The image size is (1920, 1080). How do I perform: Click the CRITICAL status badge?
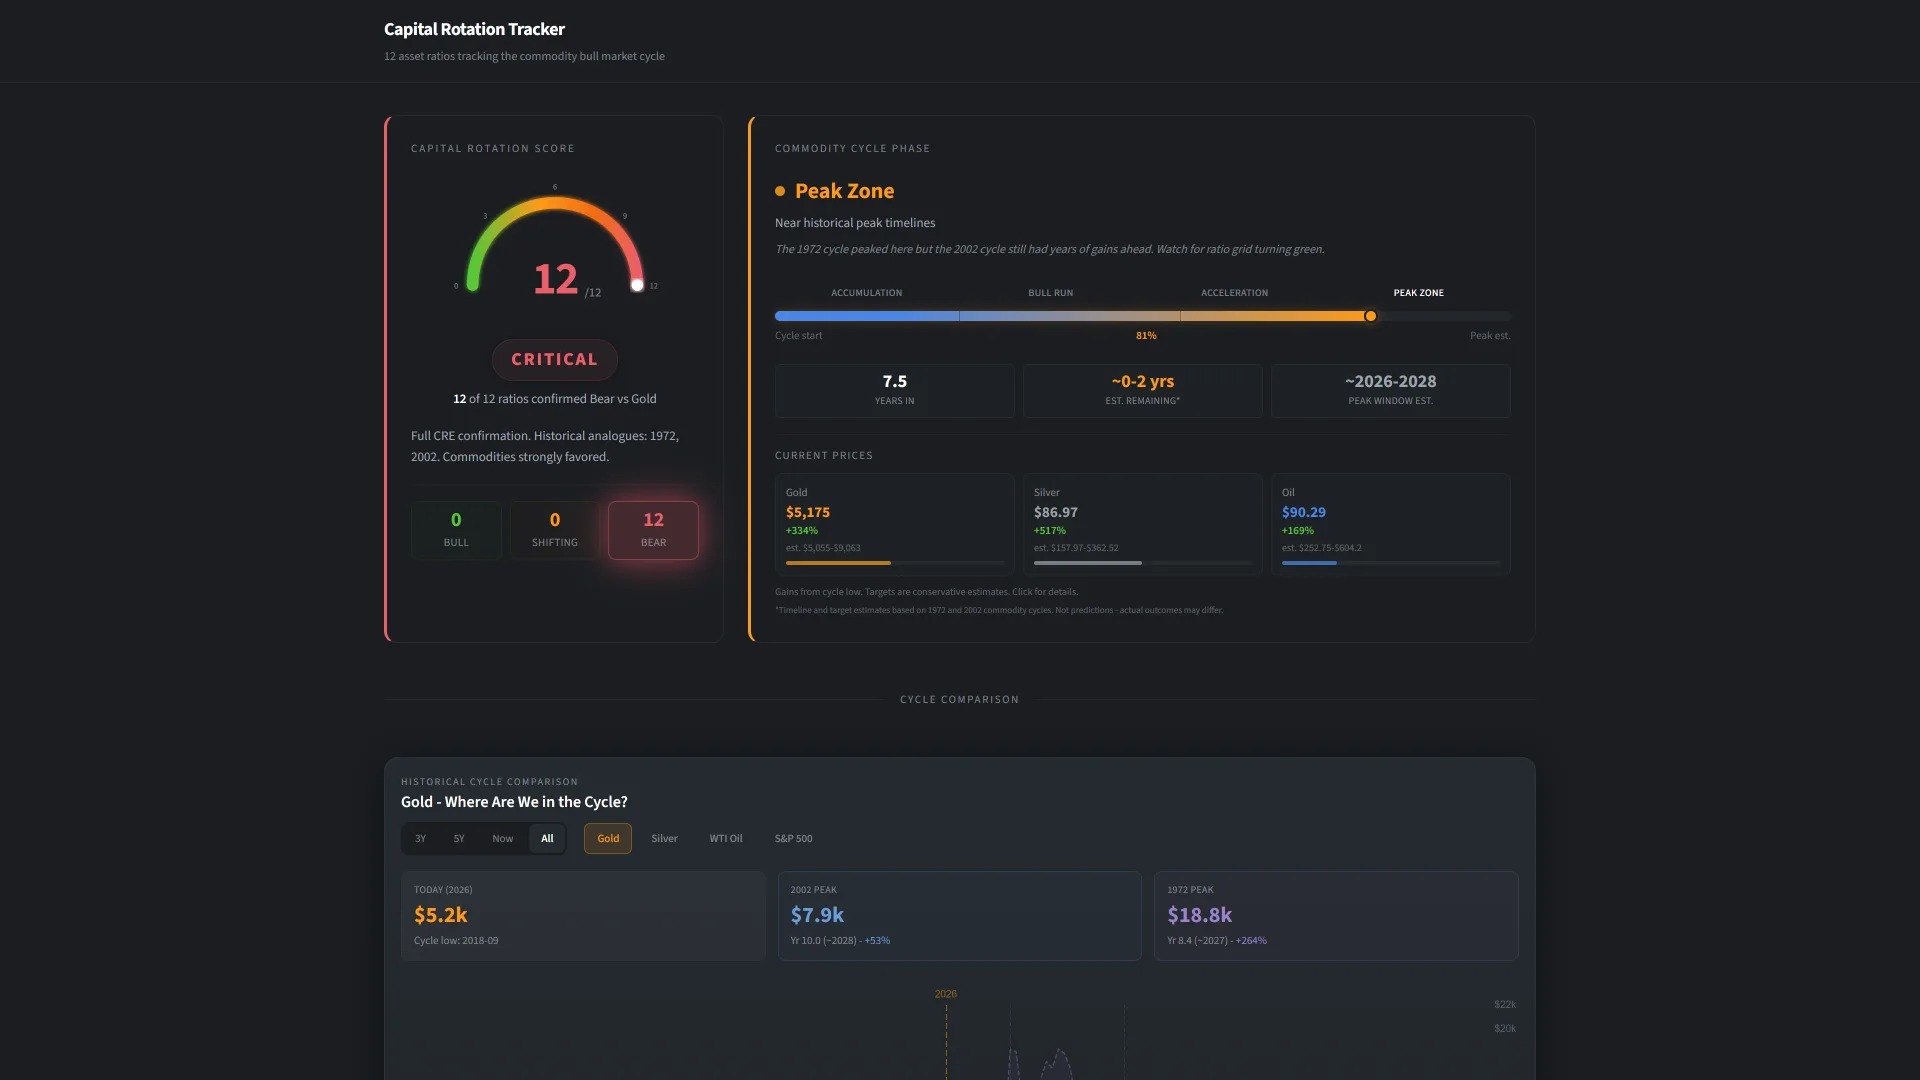[554, 359]
